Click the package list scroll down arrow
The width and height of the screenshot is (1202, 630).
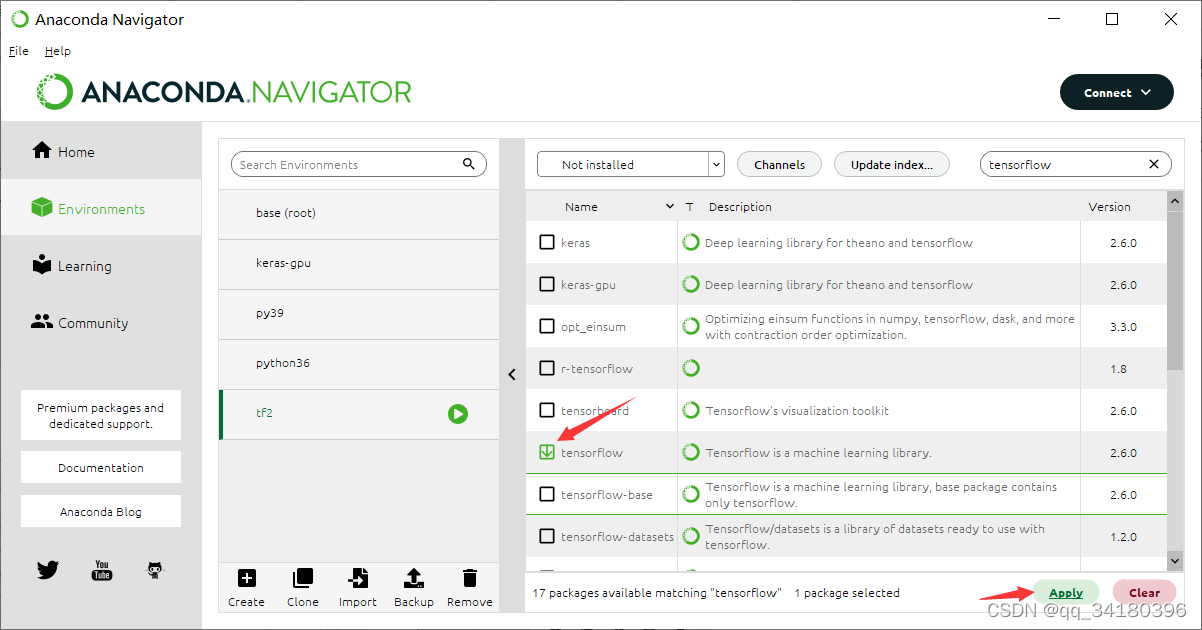pyautogui.click(x=1175, y=562)
